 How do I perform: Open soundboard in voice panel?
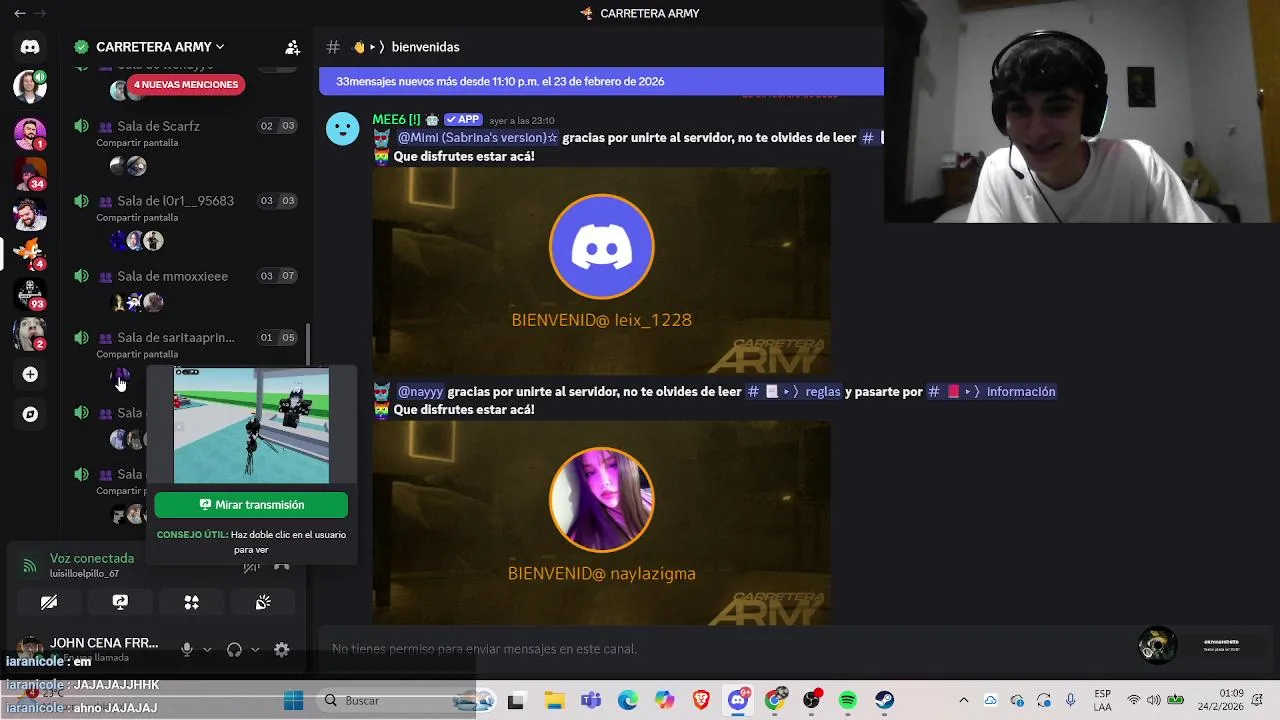click(263, 602)
